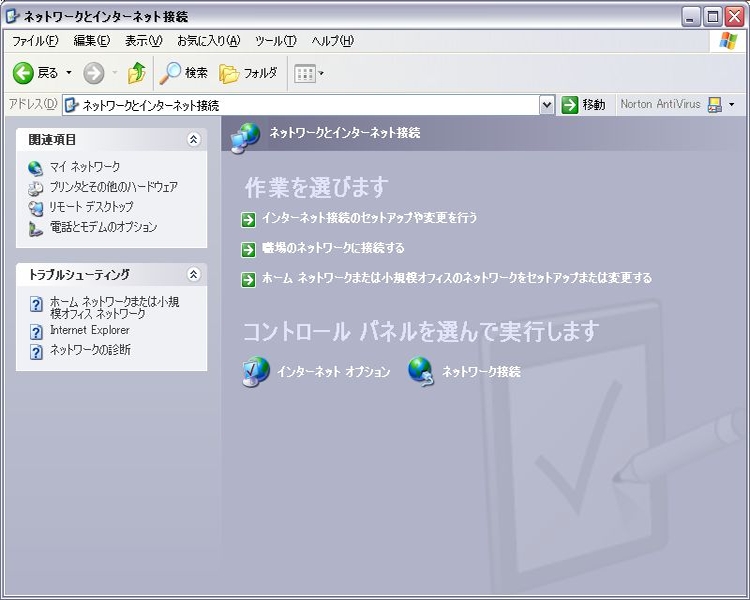Click the Norton AntiVirus toolbar icon

[x=715, y=105]
